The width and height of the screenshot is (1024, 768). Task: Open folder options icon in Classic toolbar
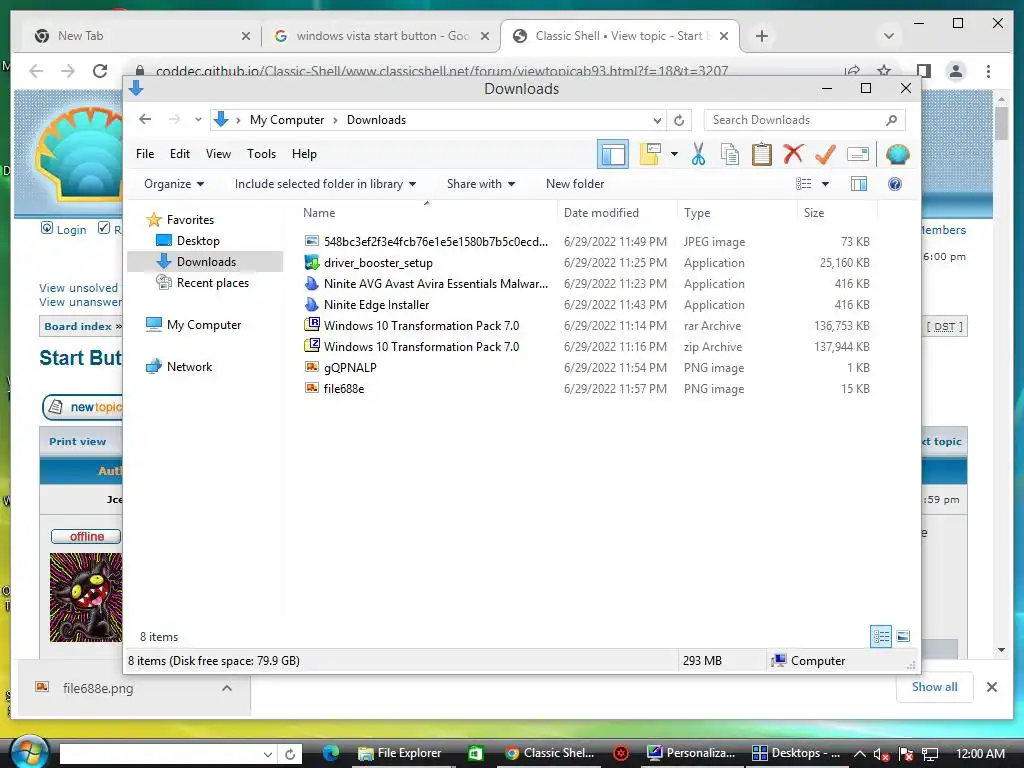coord(650,155)
